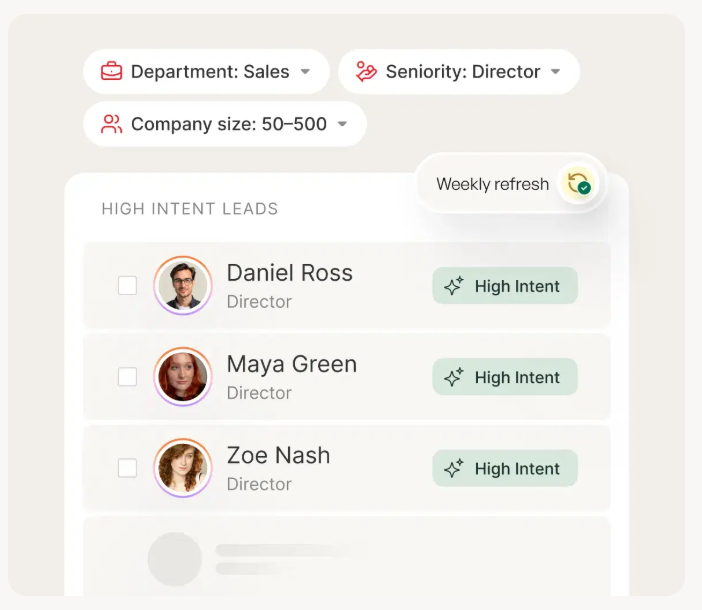Click the Weekly refresh sync icon
Viewport: 702px width, 610px height.
(x=578, y=184)
